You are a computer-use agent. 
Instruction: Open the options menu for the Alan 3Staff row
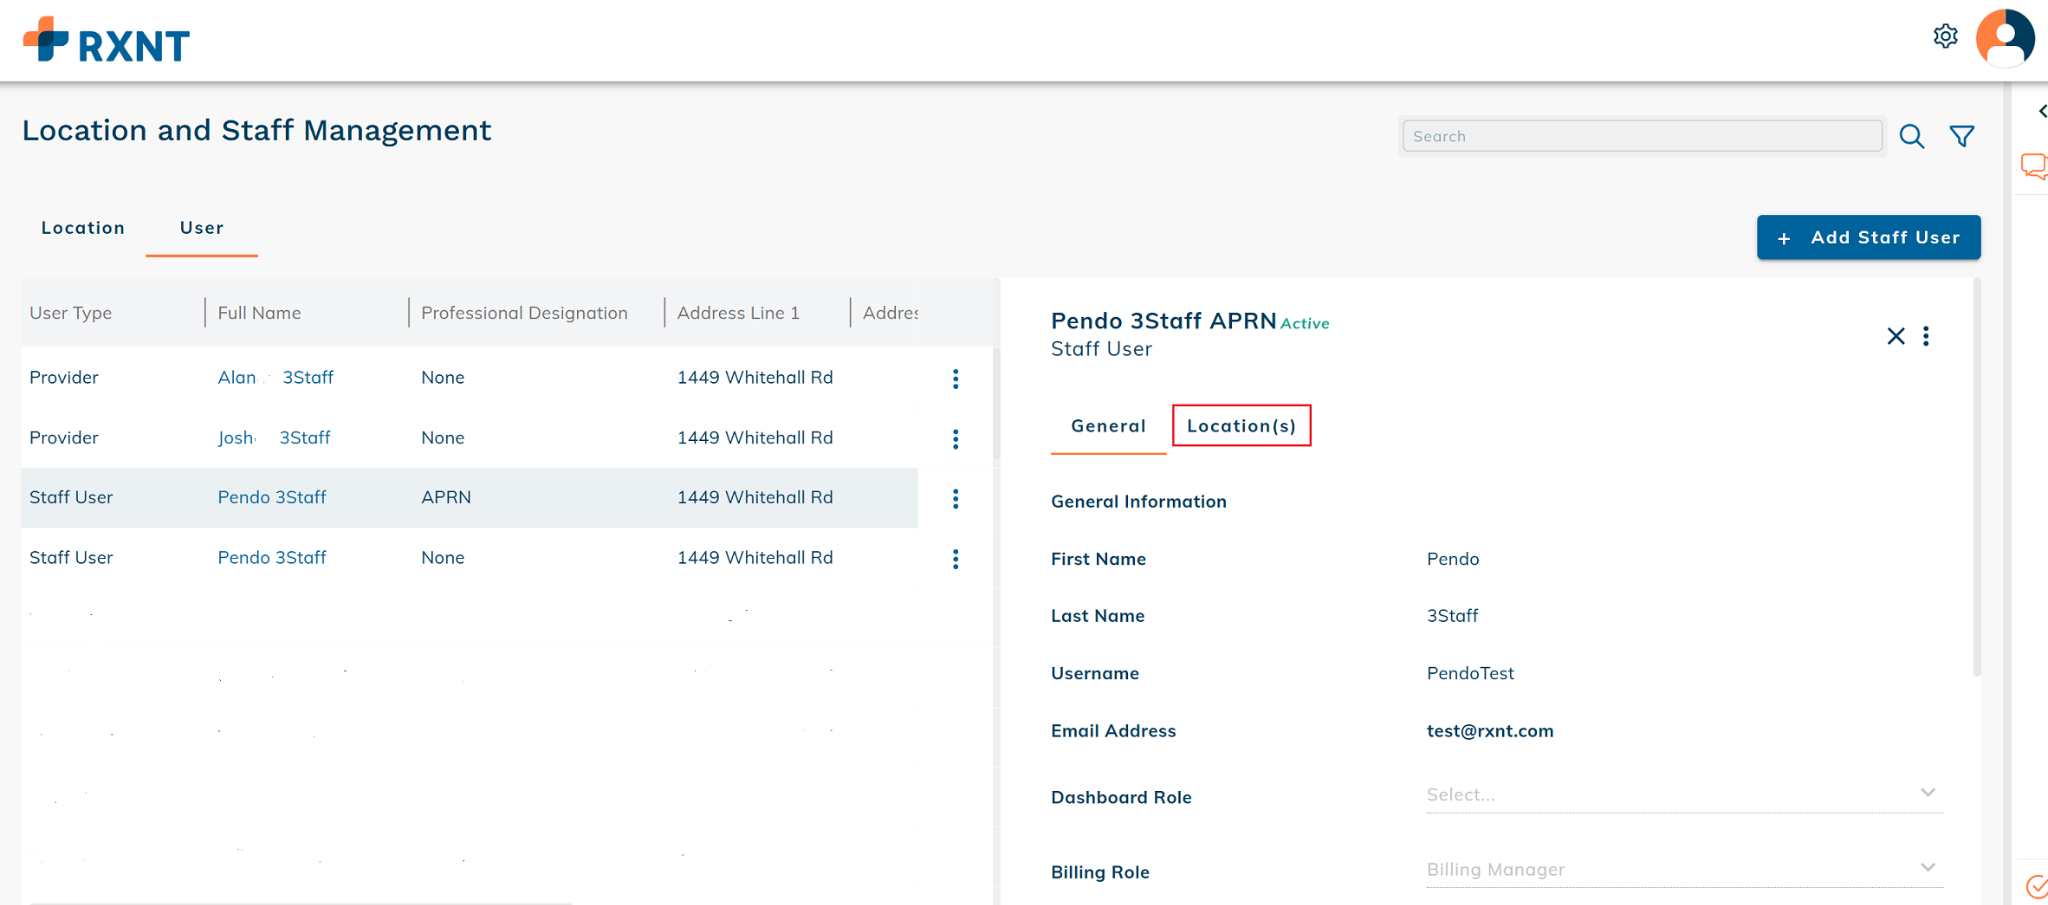click(x=955, y=378)
